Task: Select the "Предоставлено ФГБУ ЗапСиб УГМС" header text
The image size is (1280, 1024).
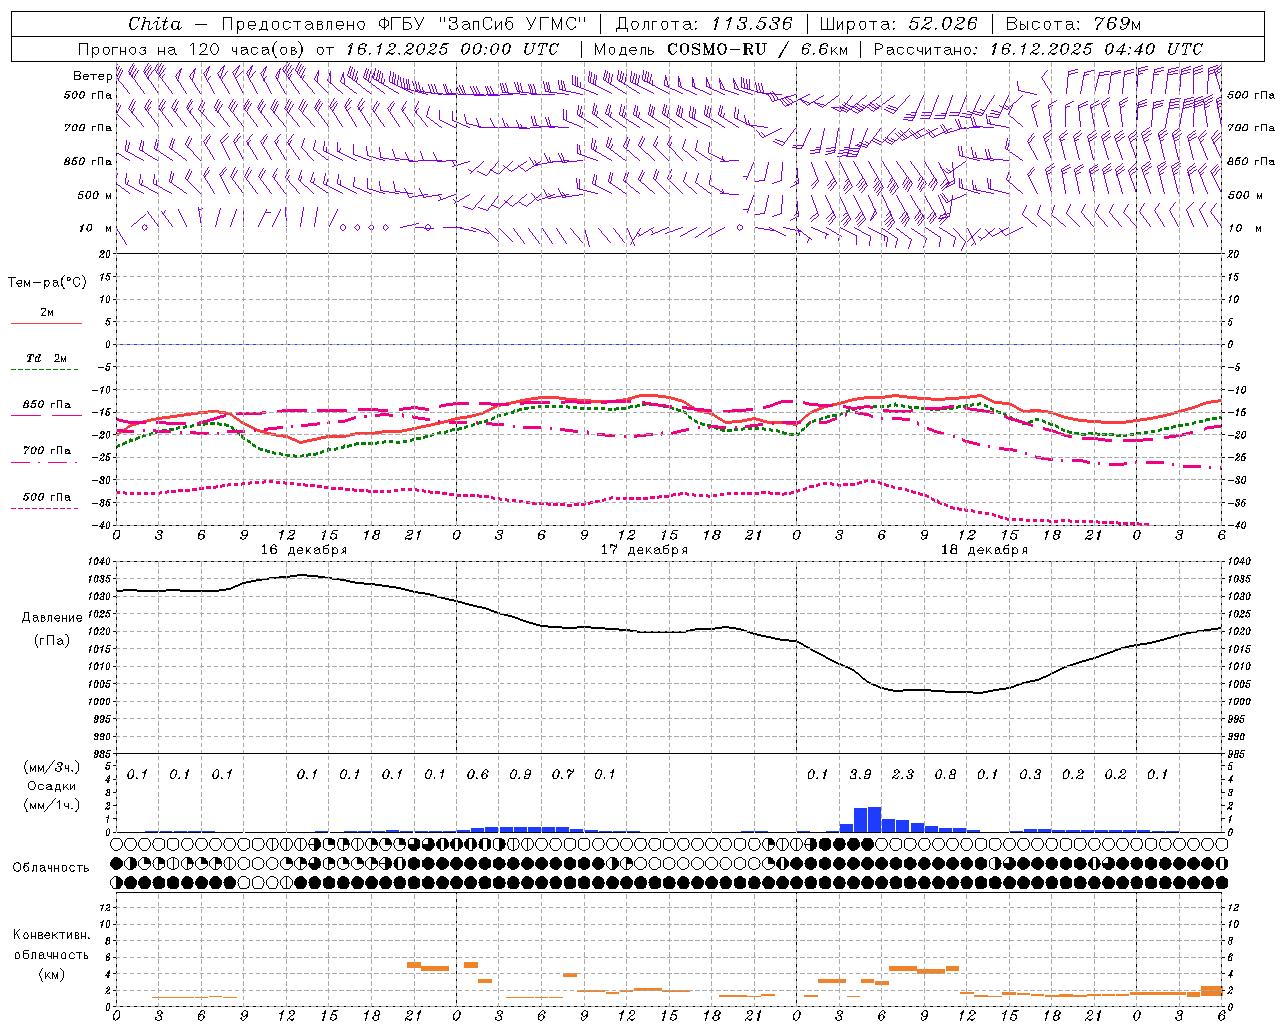Action: coord(403,24)
